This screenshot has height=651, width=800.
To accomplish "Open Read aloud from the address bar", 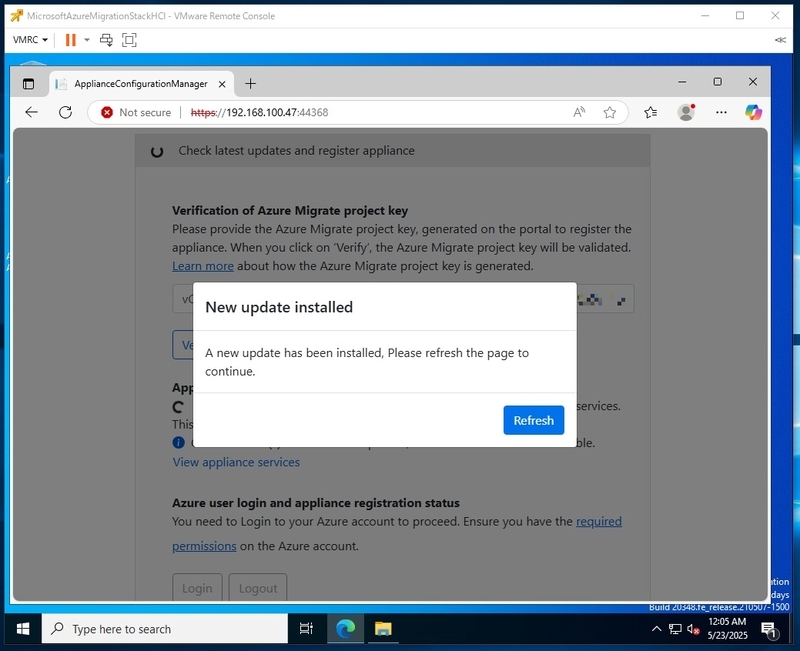I will tap(579, 112).
